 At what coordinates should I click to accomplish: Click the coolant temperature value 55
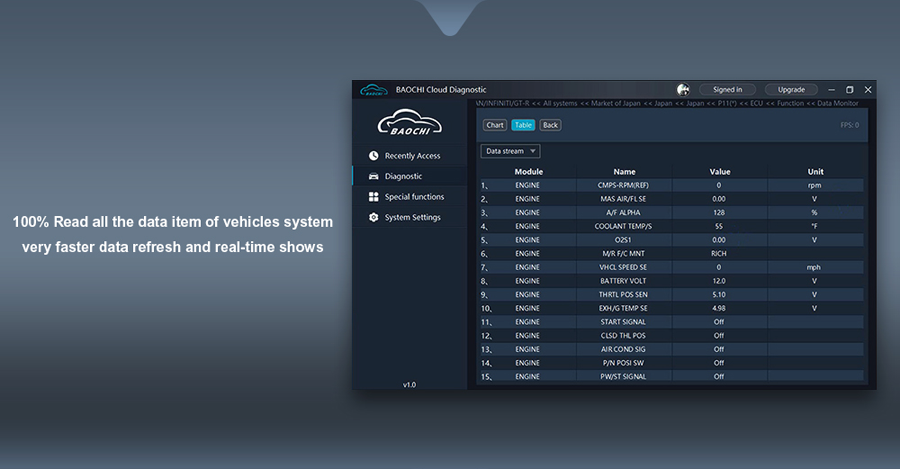click(719, 226)
